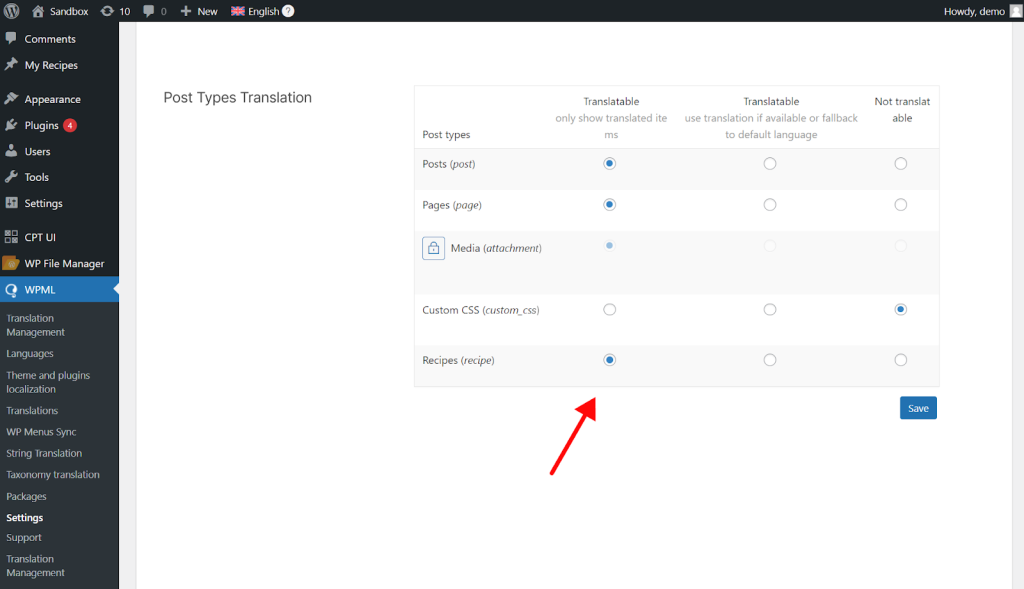Set Recipes as Not translatable

point(901,360)
